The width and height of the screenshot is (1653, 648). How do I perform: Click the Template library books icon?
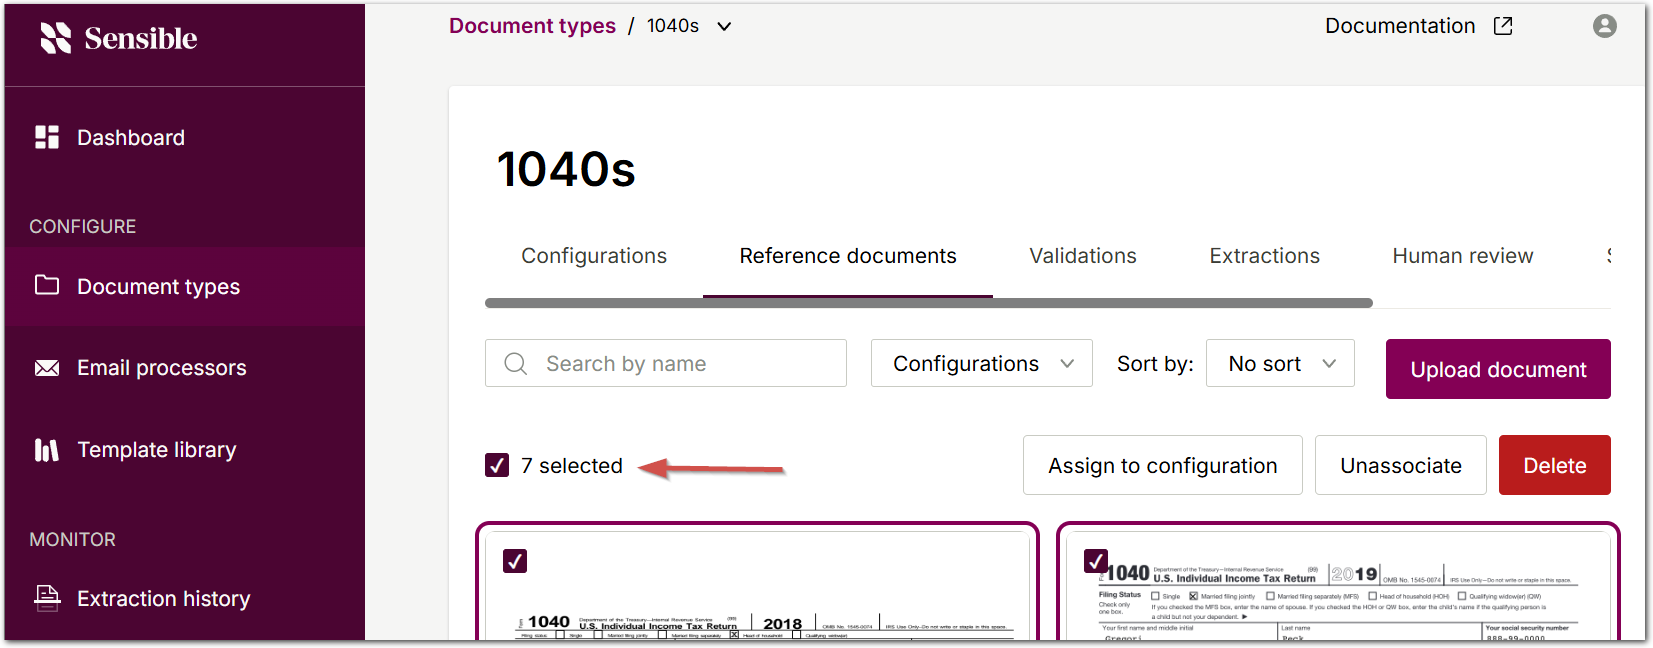(47, 450)
